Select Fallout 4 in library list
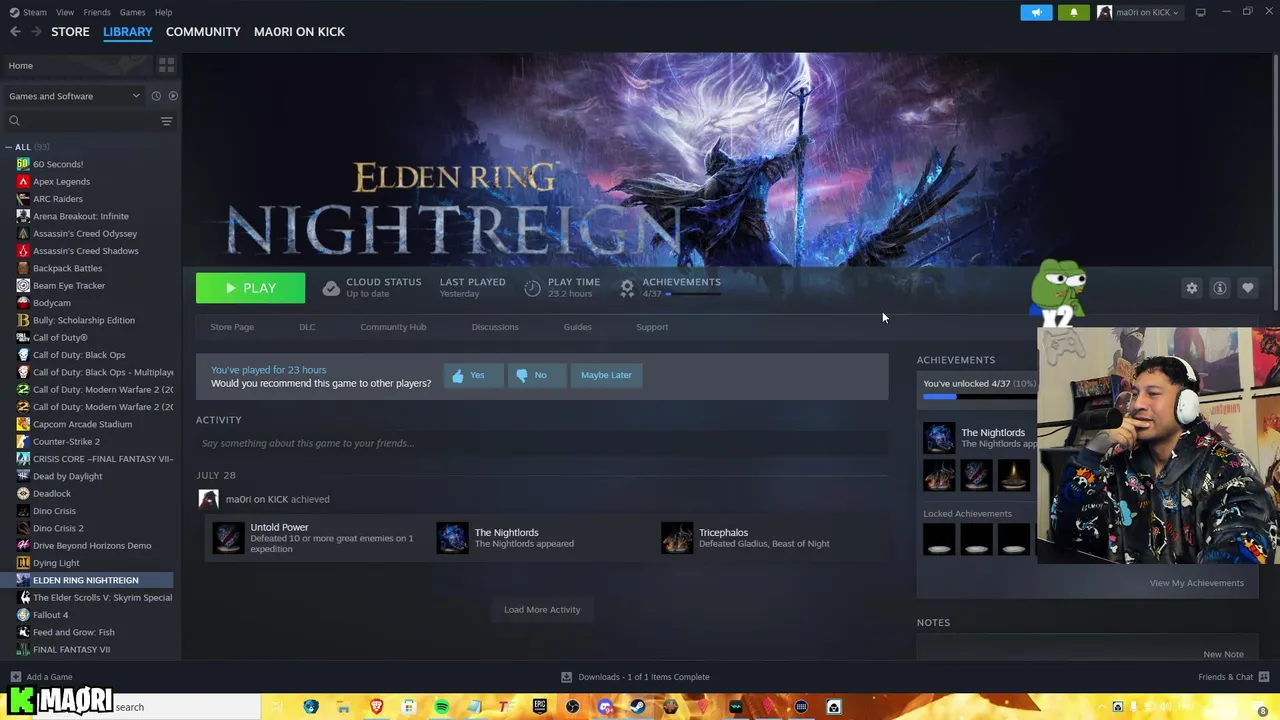Viewport: 1280px width, 720px height. click(x=87, y=615)
